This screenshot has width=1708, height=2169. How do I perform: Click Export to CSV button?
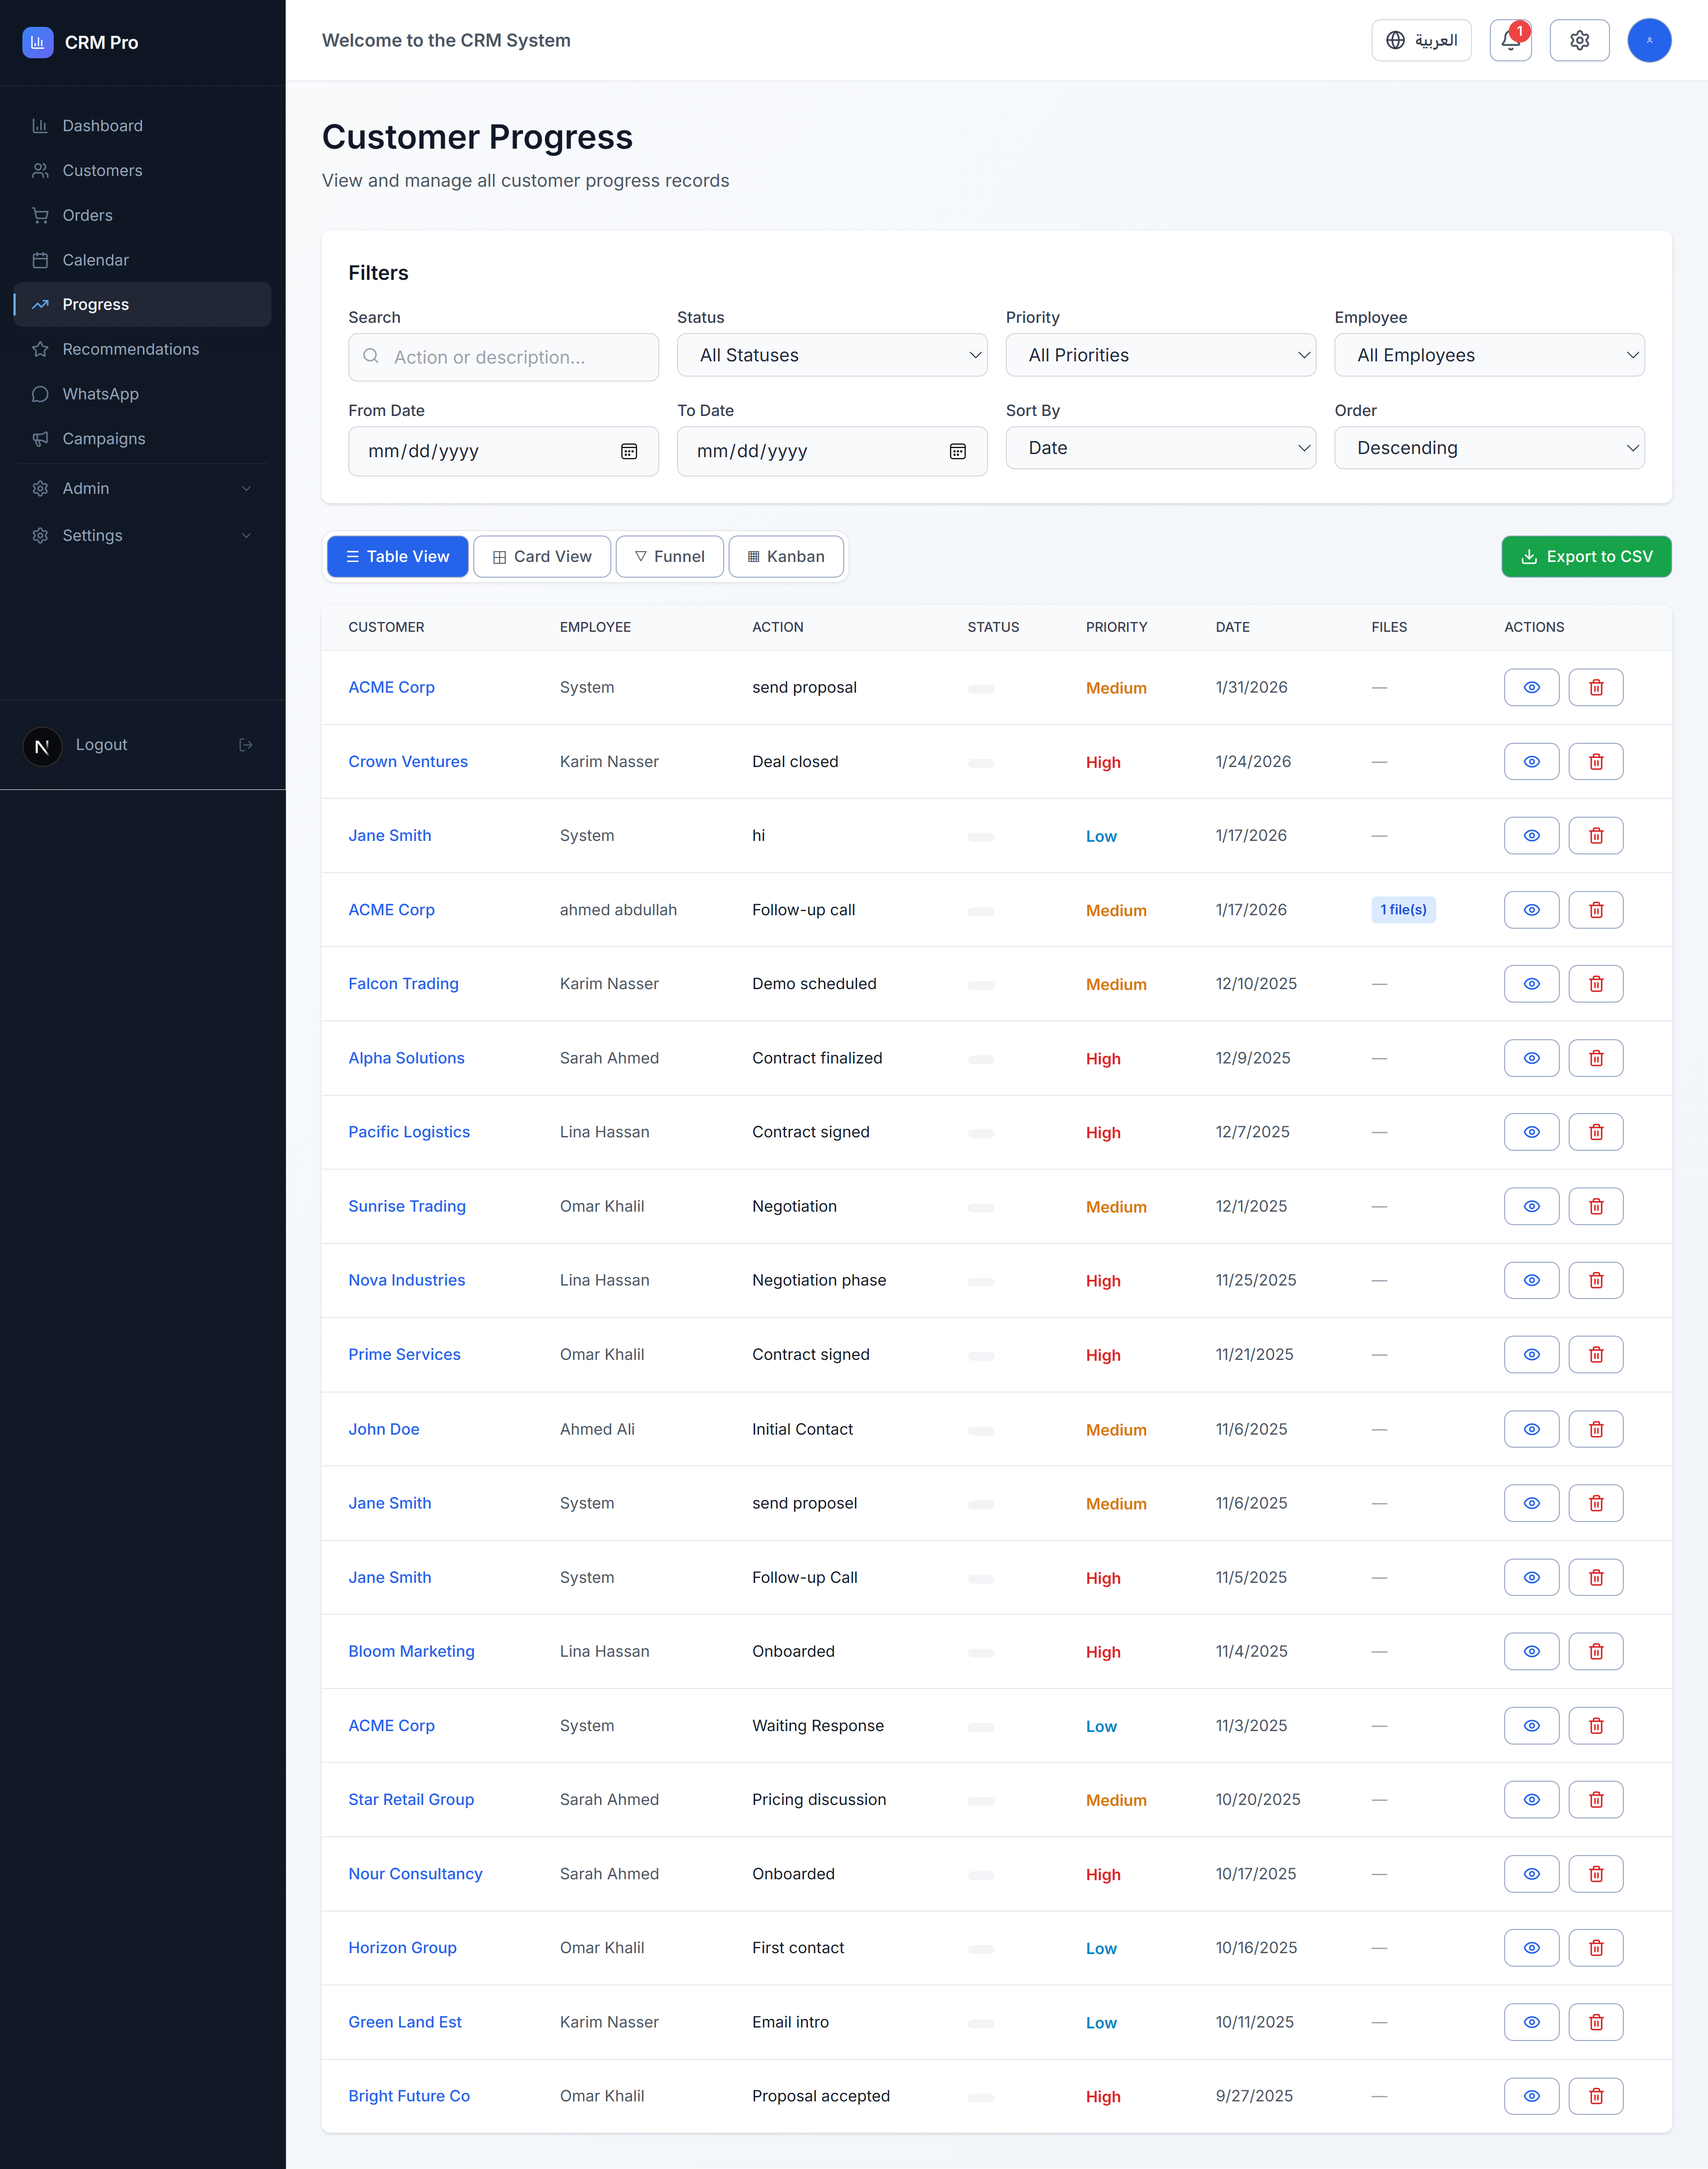pyautogui.click(x=1586, y=557)
